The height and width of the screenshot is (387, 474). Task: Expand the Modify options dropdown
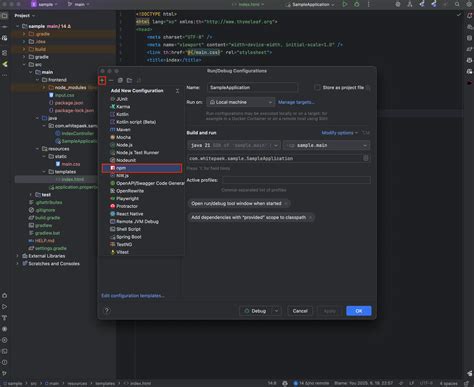tap(339, 133)
